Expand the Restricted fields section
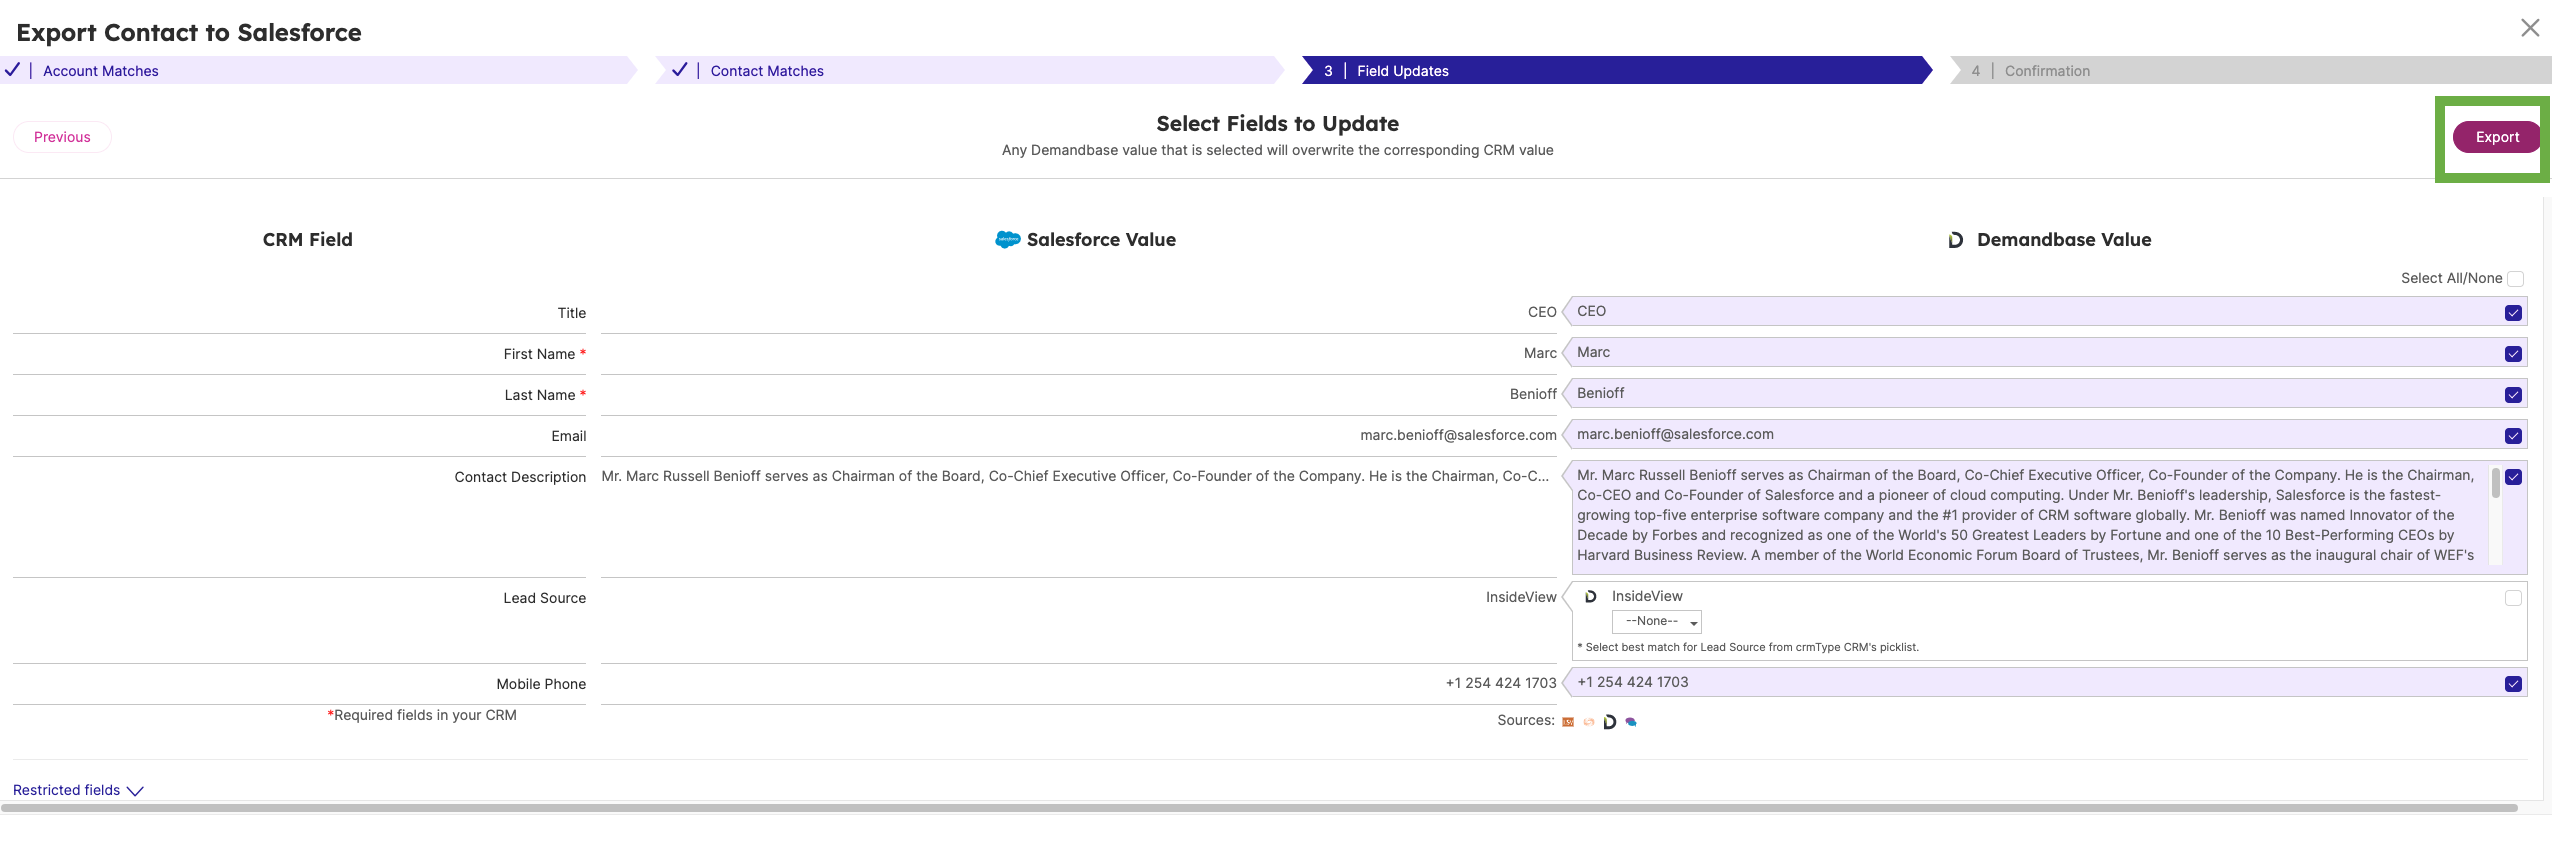The image size is (2552, 841). [78, 790]
